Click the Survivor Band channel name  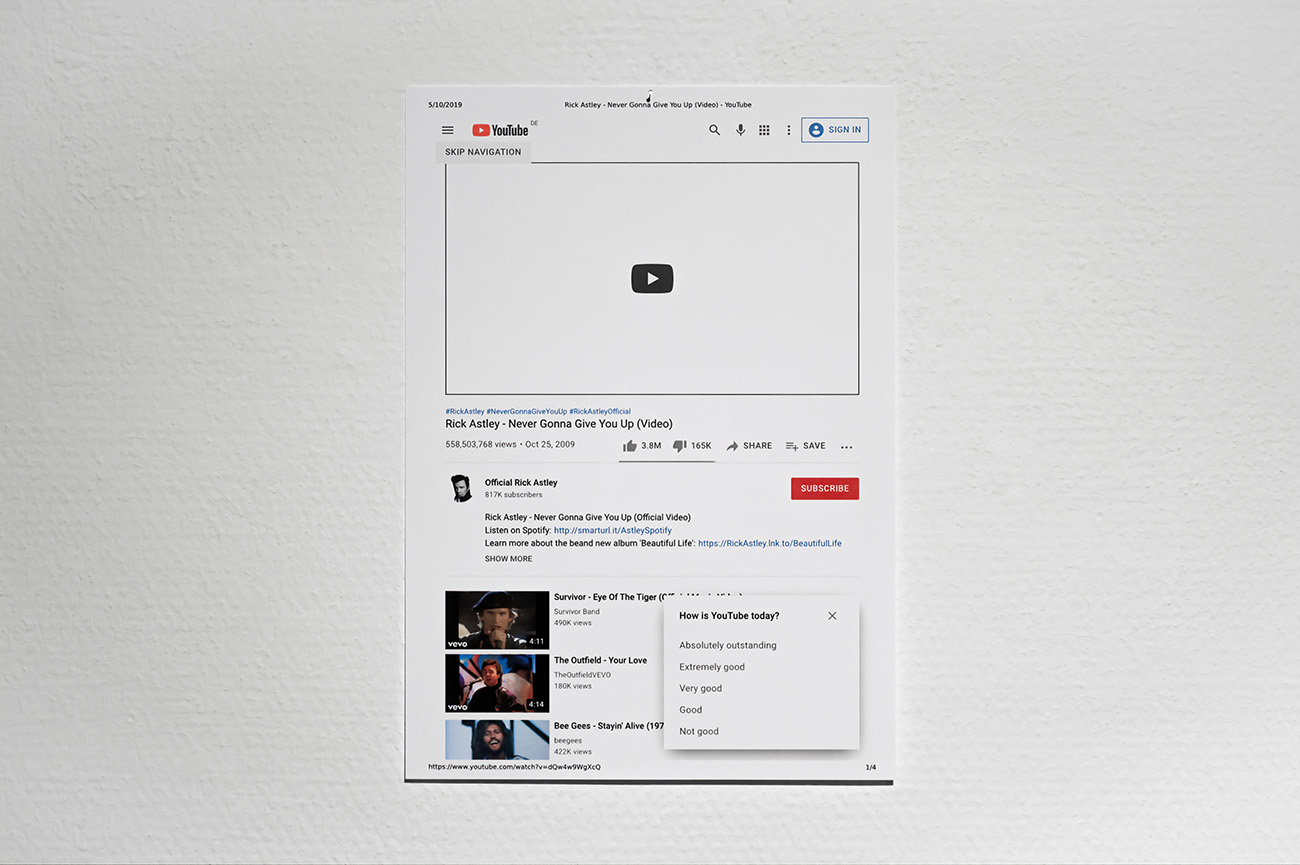pos(577,612)
